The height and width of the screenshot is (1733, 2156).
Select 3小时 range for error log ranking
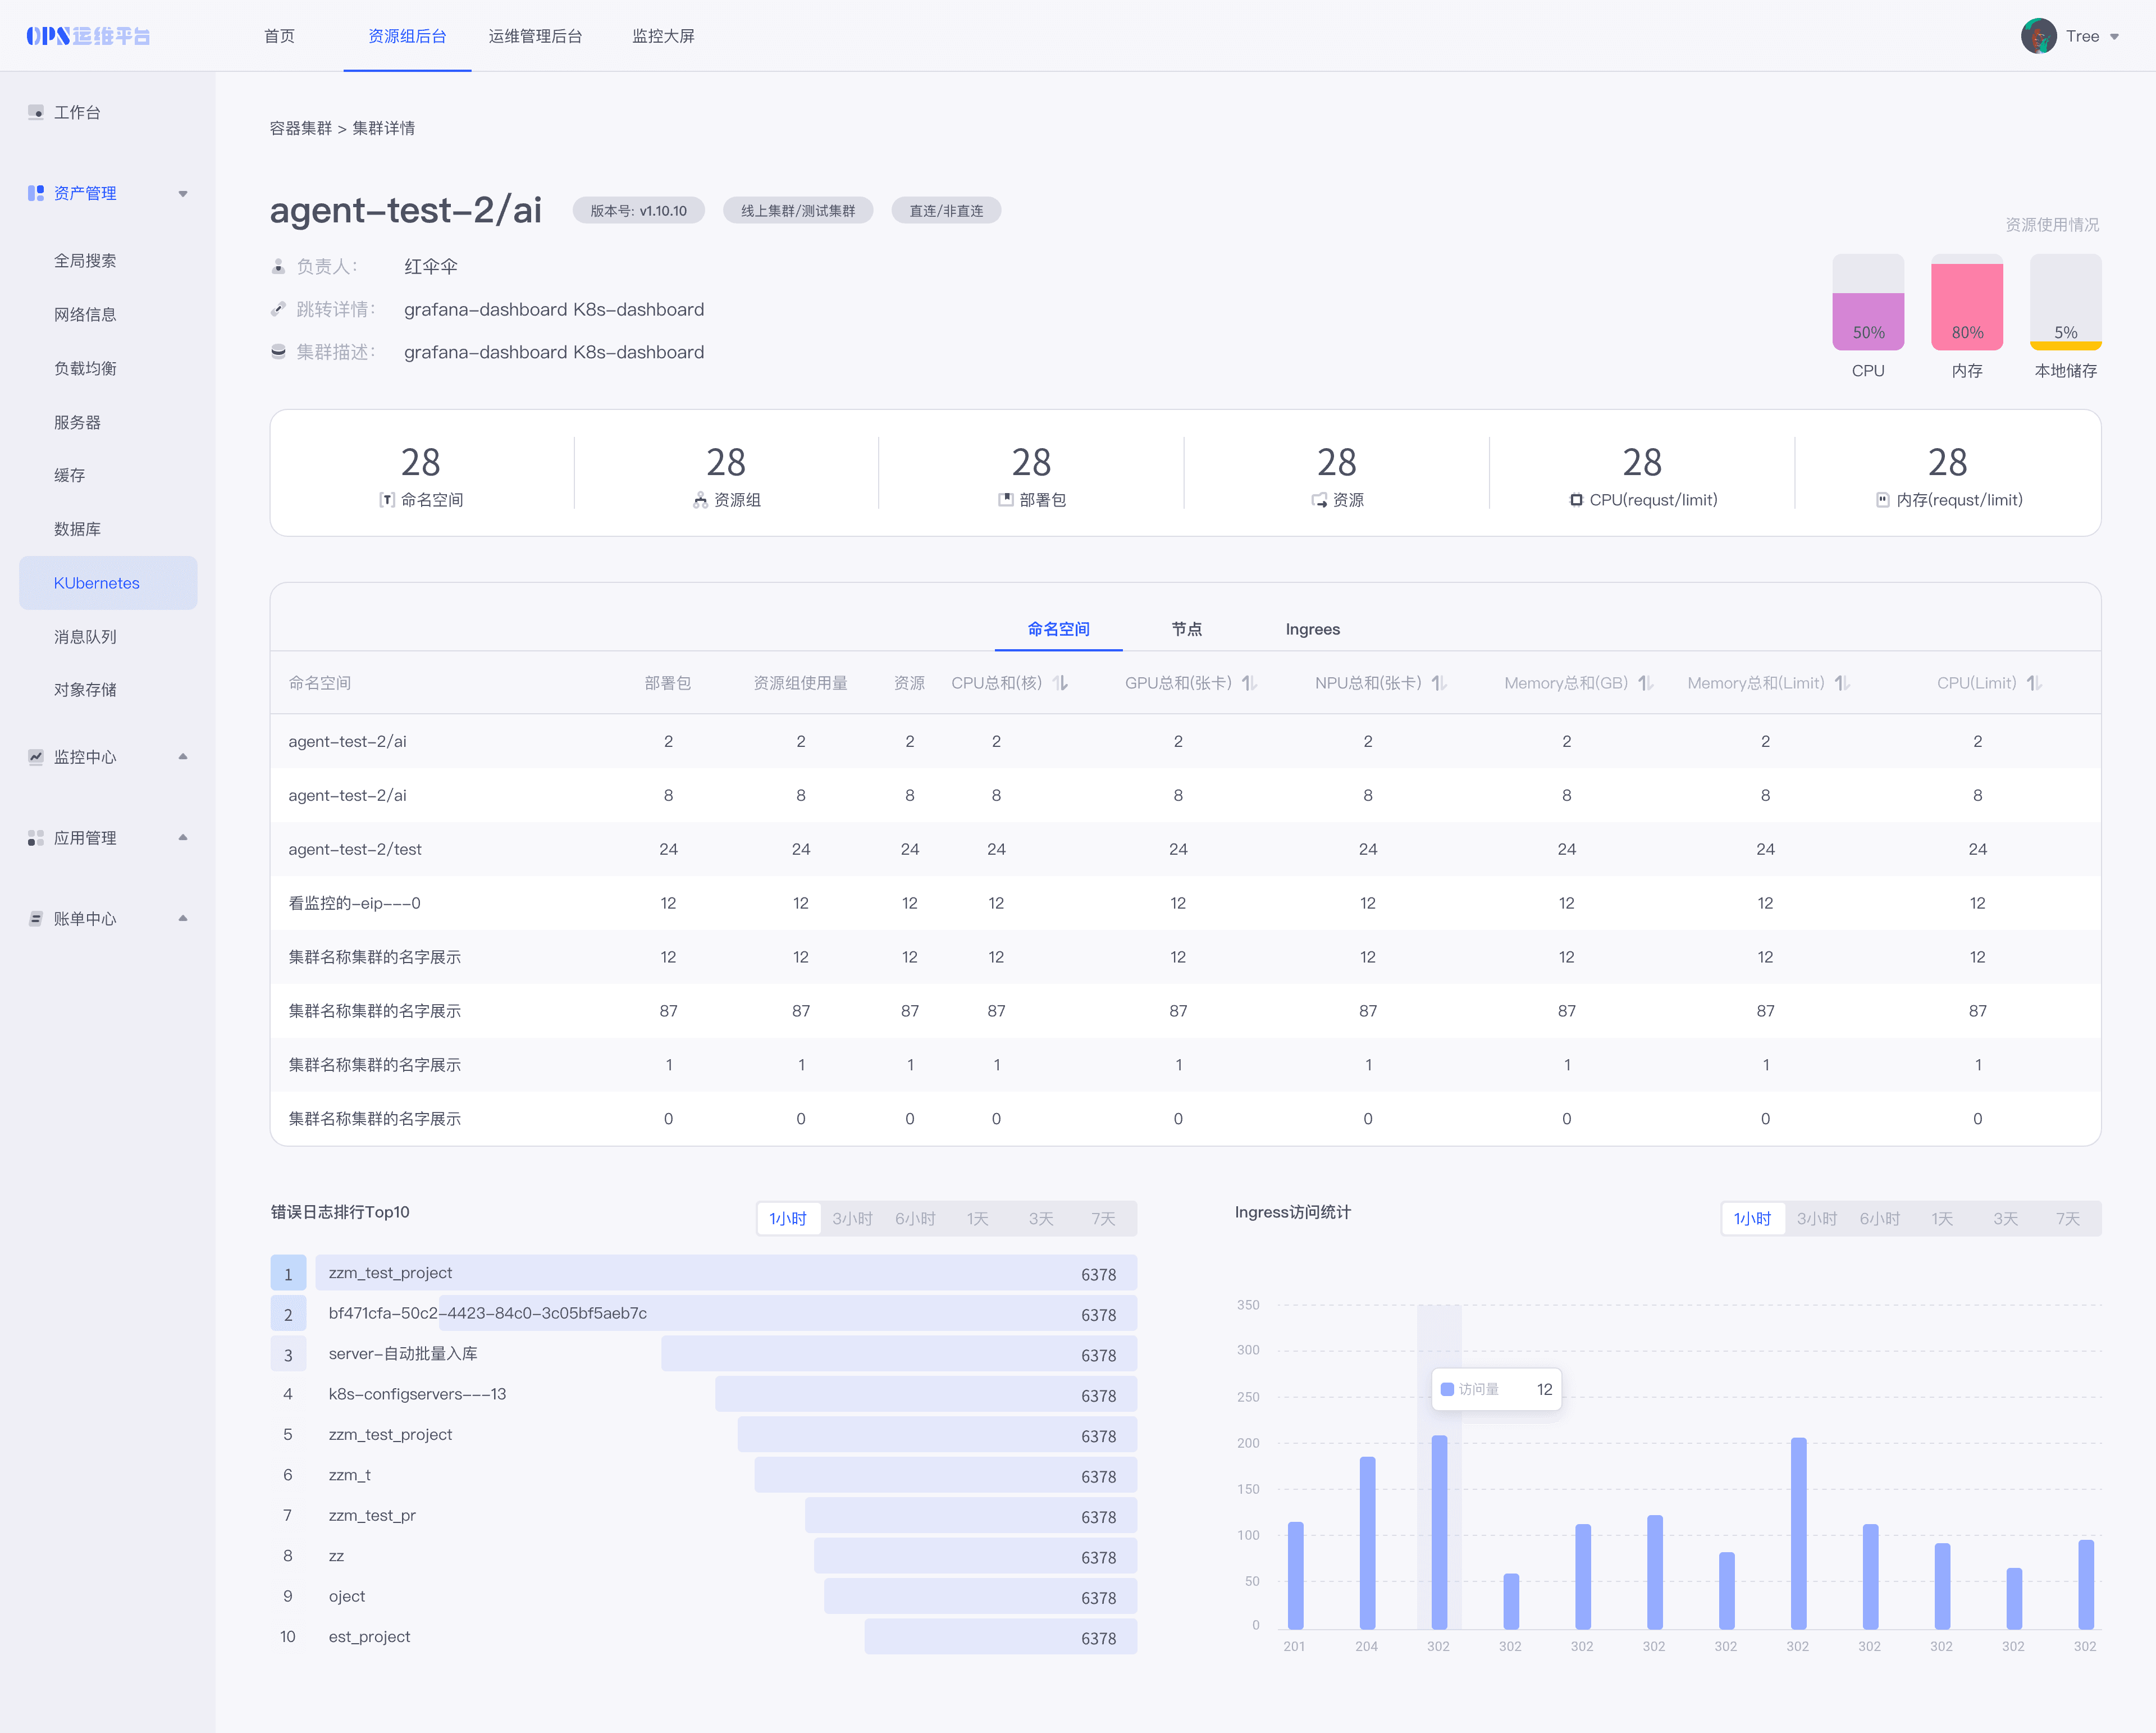point(852,1218)
